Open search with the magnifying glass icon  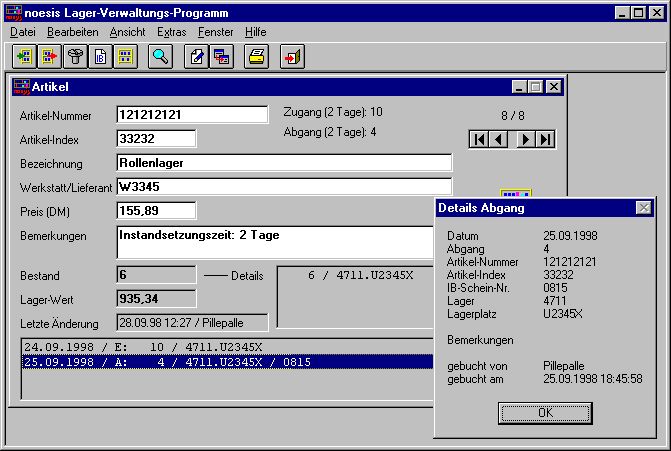click(x=160, y=56)
